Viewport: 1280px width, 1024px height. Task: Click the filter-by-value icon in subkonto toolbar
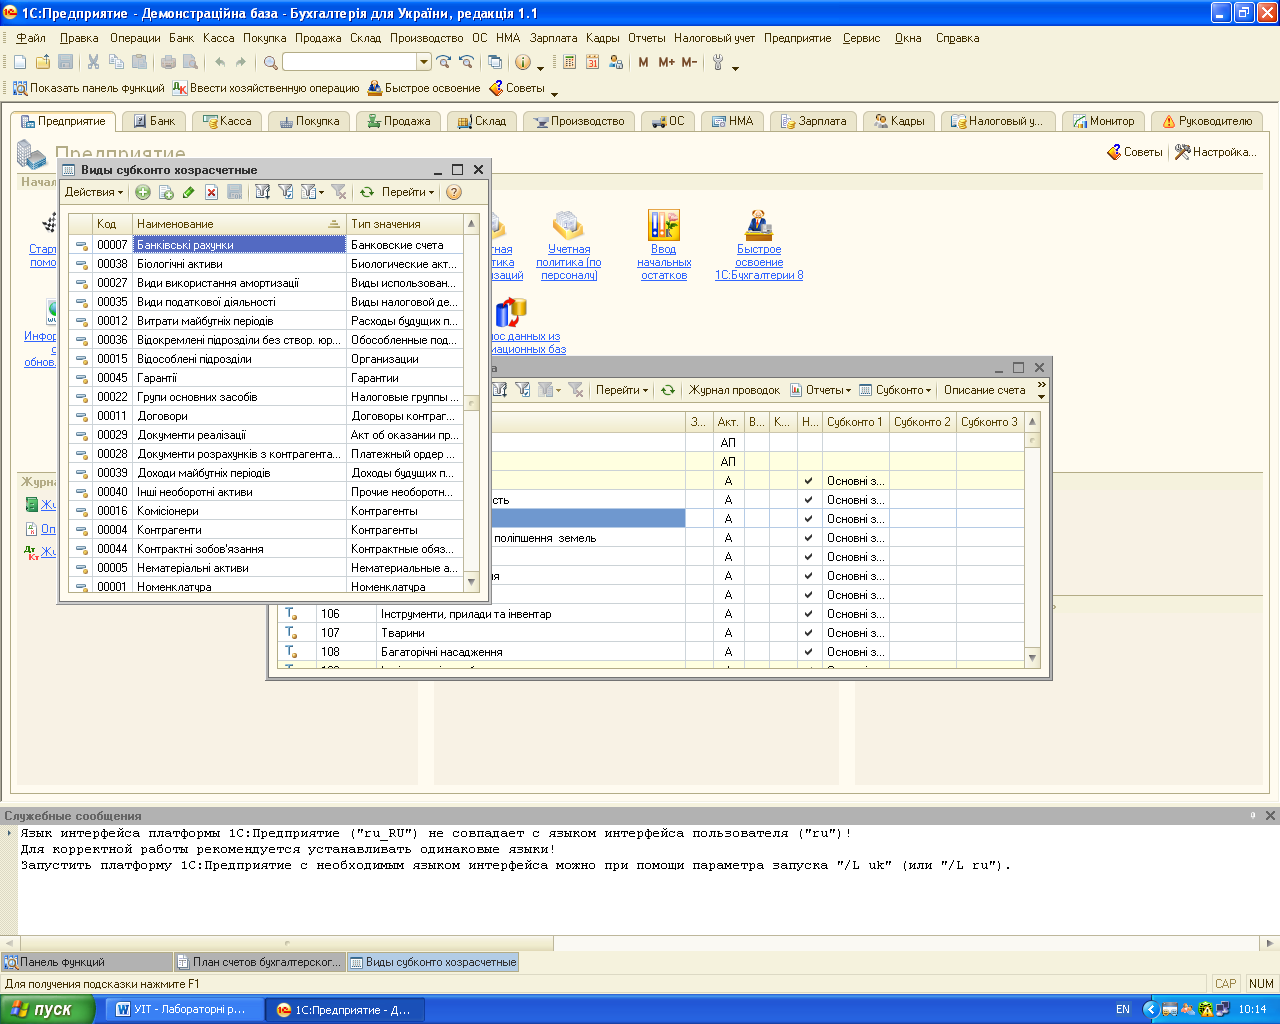click(x=285, y=192)
